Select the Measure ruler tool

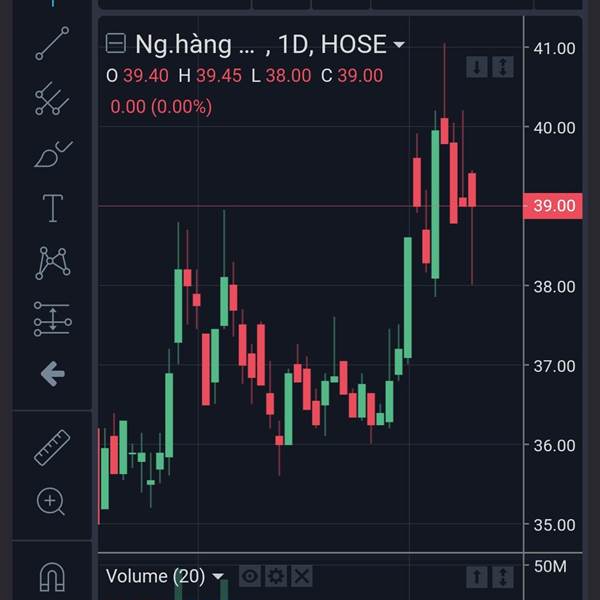click(52, 447)
